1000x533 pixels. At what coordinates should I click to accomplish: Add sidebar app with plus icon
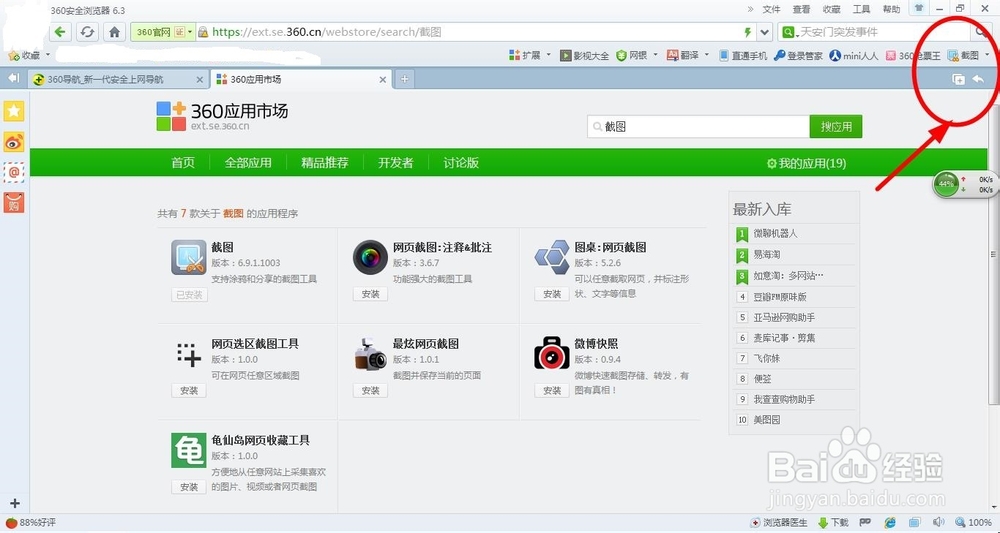tap(15, 503)
